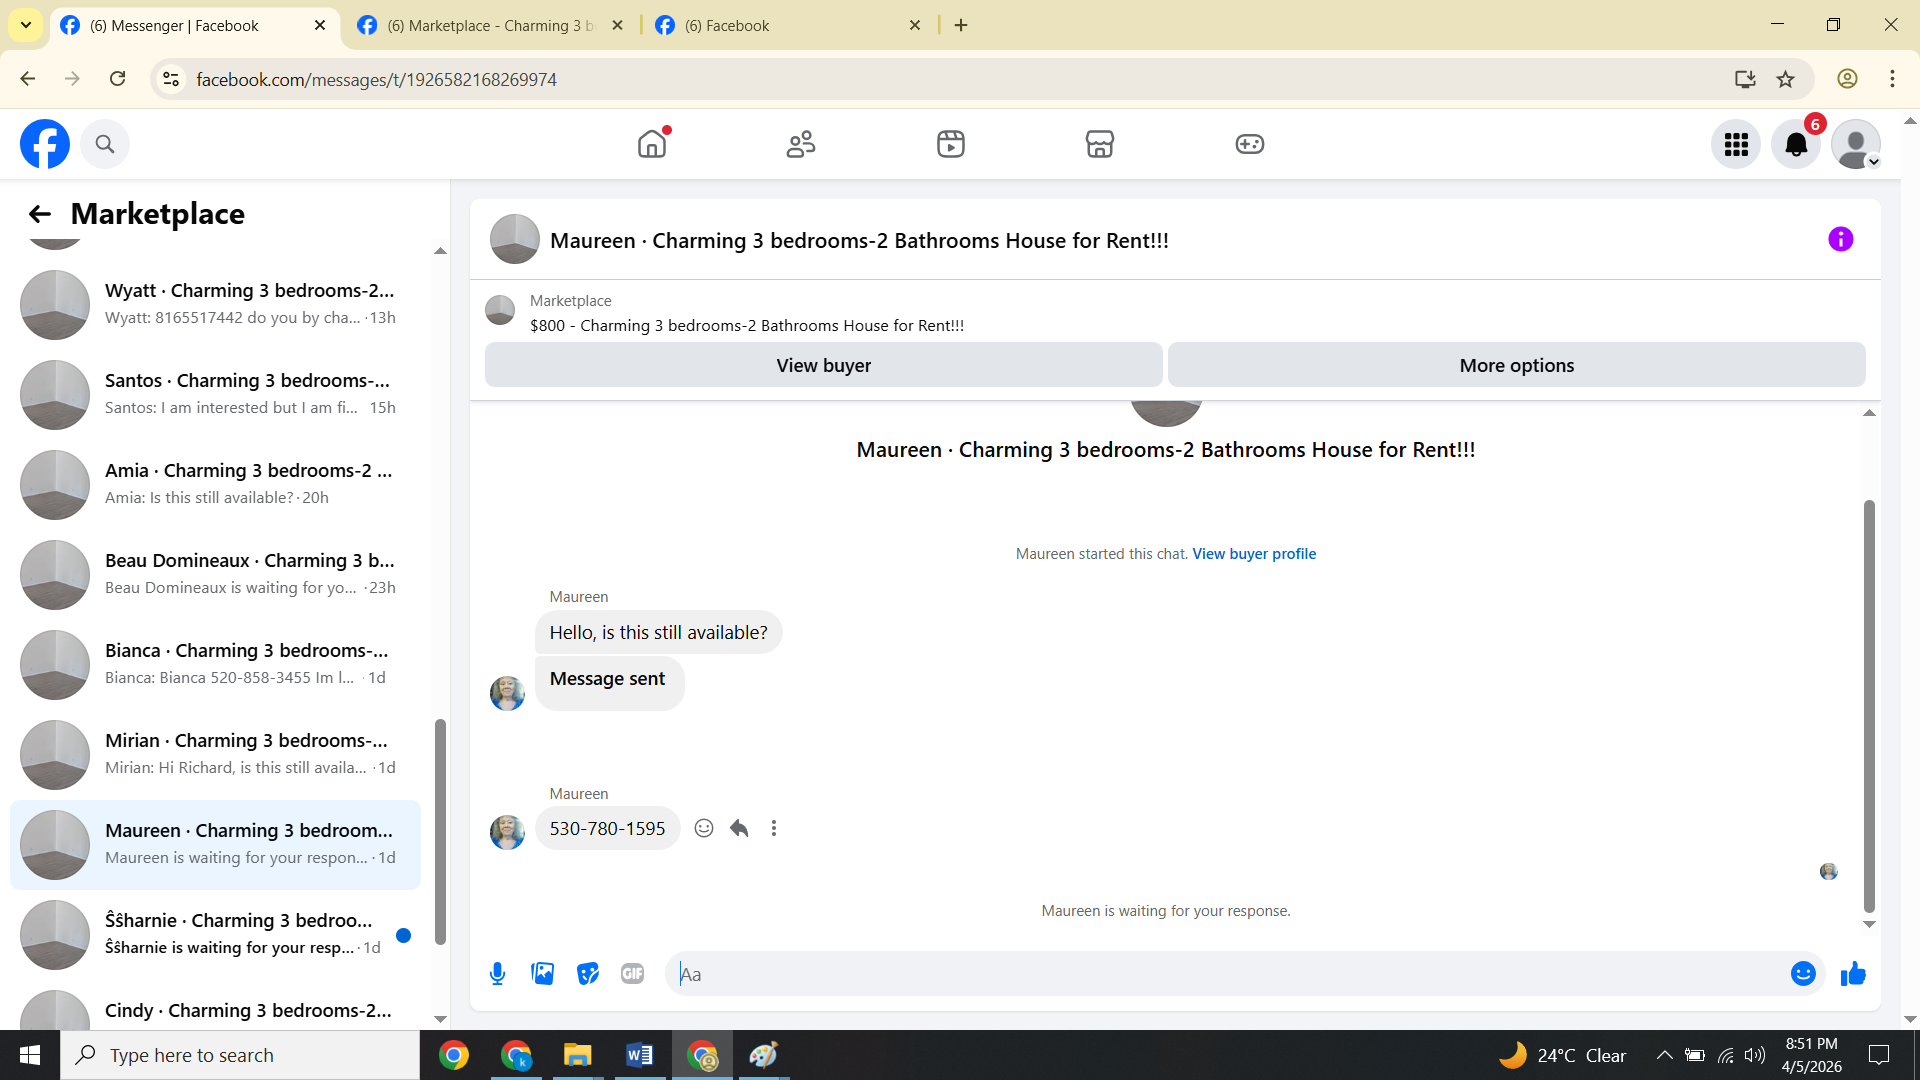Open more options dots beside message
This screenshot has width=1920, height=1080.
click(774, 828)
